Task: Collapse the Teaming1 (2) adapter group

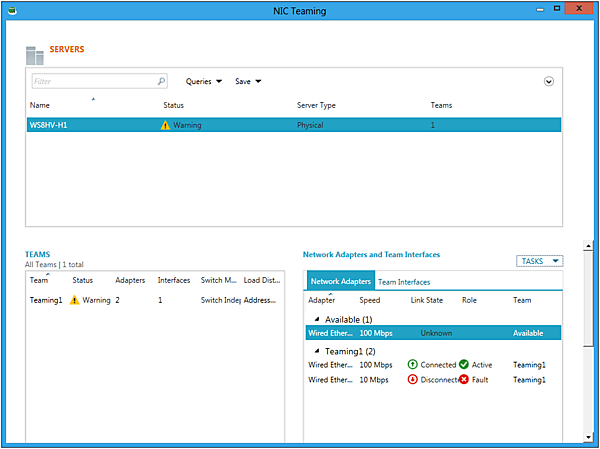Action: click(x=315, y=352)
